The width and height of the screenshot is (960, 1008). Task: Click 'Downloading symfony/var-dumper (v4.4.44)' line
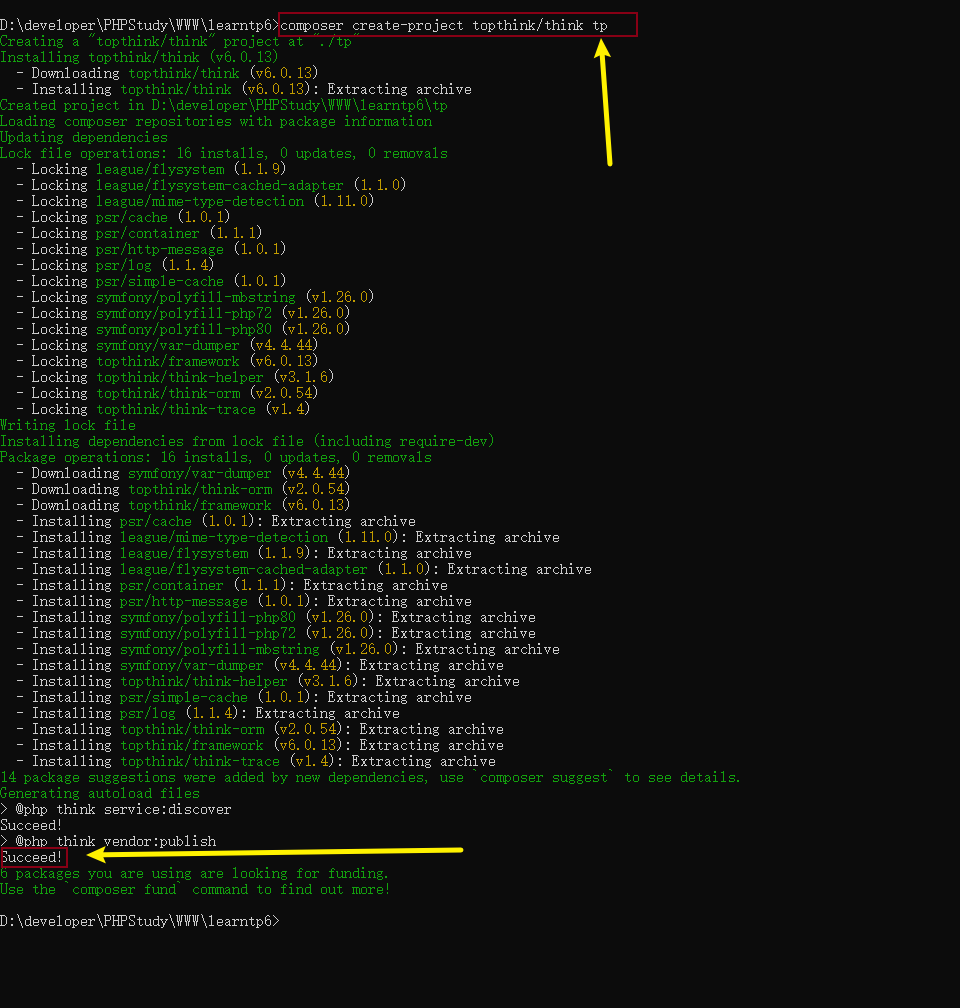click(183, 474)
